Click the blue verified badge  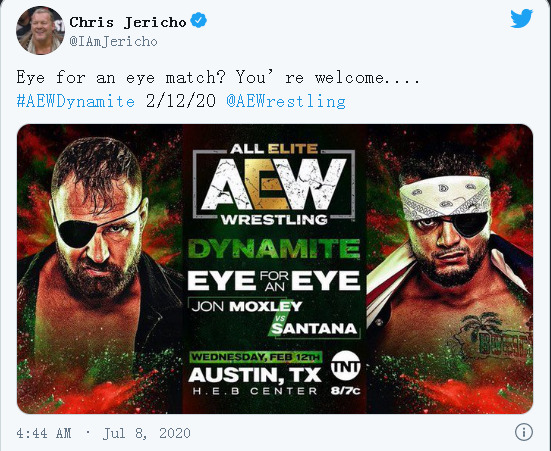(x=199, y=20)
